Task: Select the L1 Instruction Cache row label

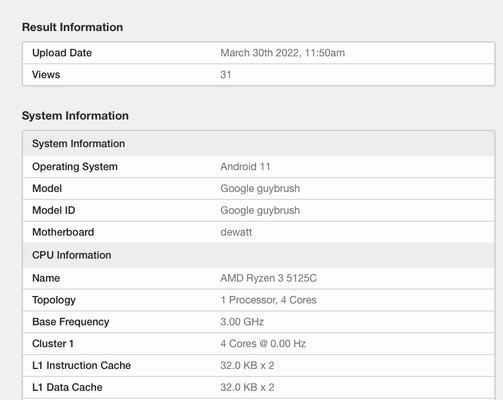Action: [82, 365]
